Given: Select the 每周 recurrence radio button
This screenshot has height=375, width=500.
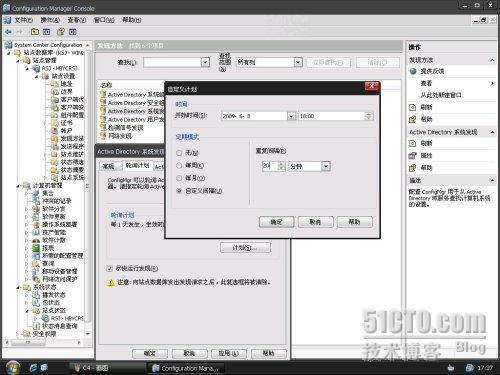Looking at the screenshot, I should click(x=179, y=165).
